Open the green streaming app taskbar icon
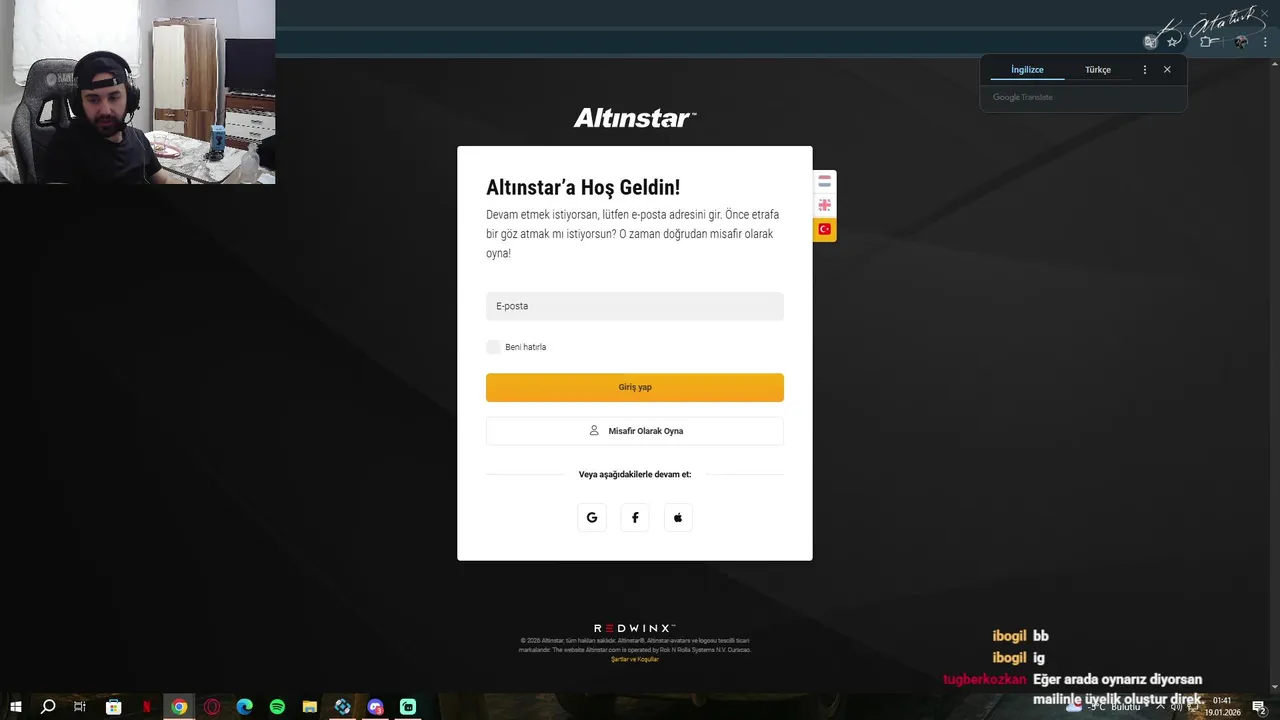1280x720 pixels. click(x=408, y=707)
